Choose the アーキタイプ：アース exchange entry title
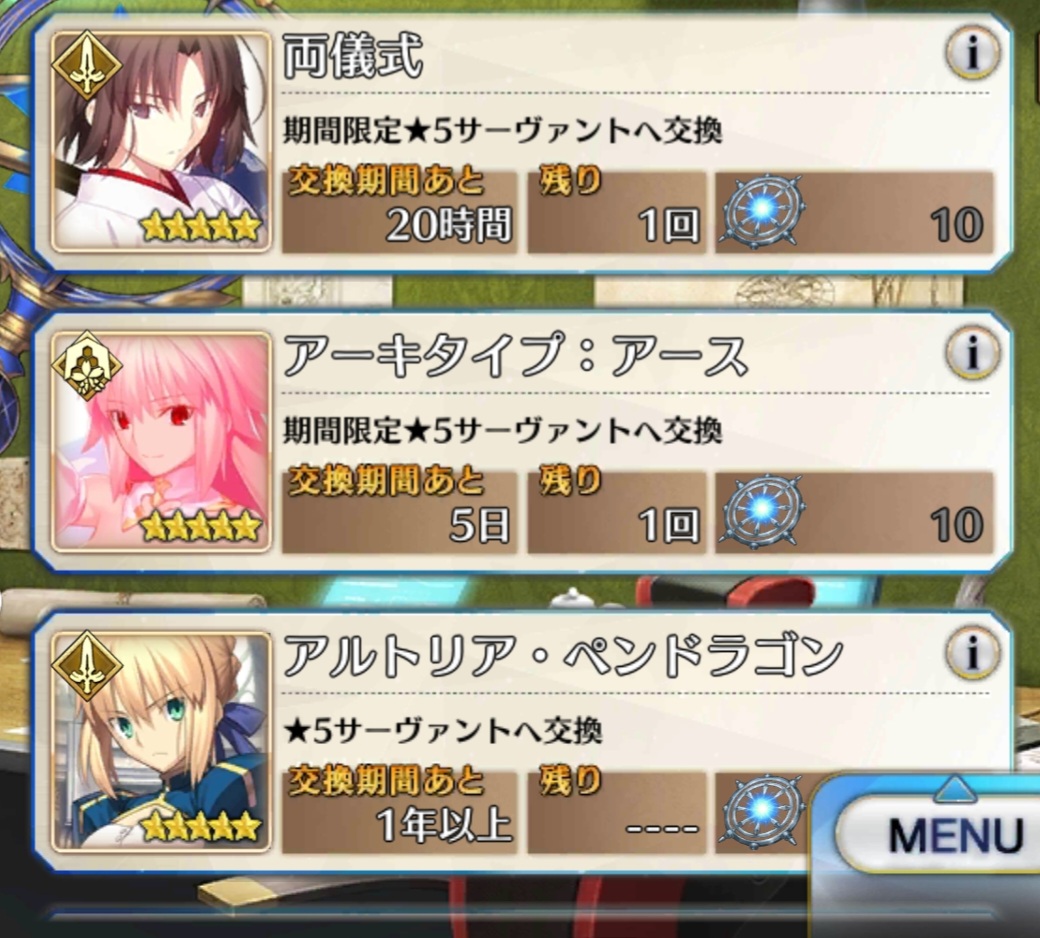This screenshot has height=938, width=1040. coord(515,356)
